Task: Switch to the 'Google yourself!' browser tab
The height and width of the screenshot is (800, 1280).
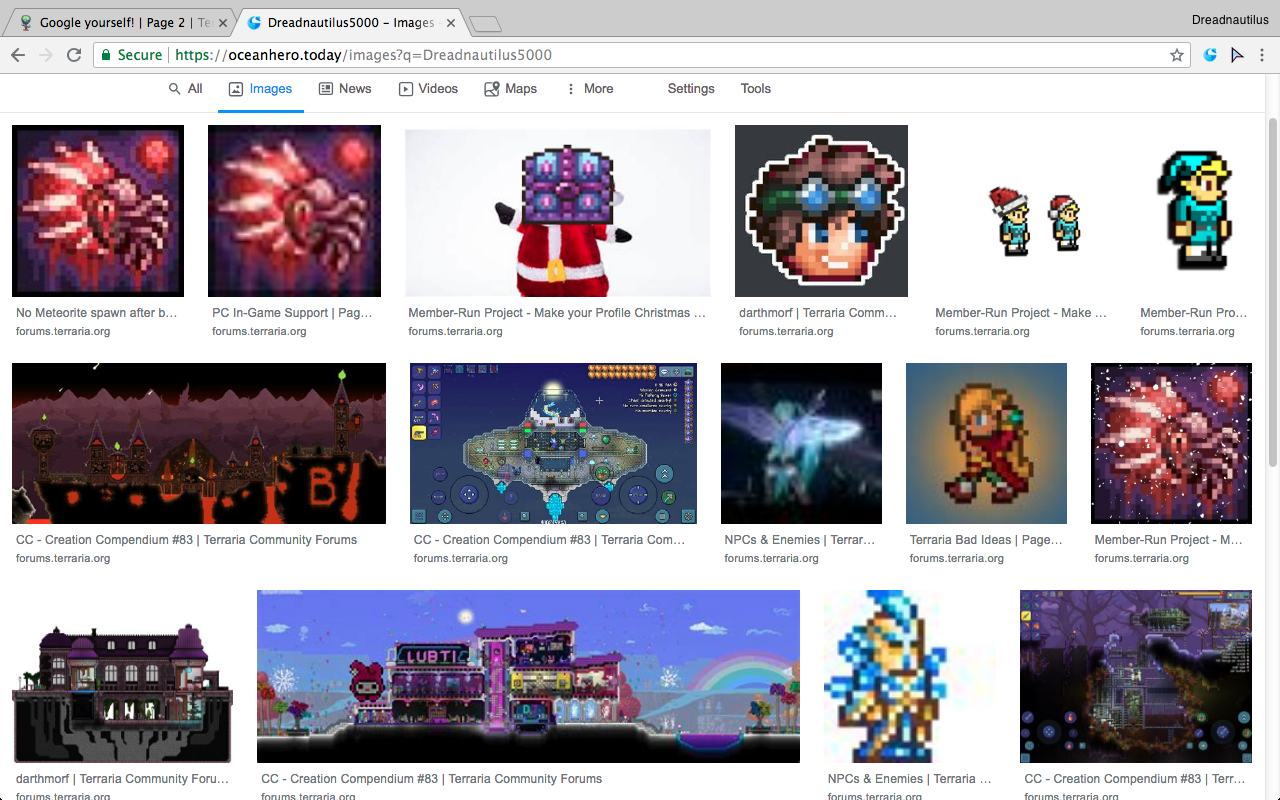Action: tap(122, 23)
